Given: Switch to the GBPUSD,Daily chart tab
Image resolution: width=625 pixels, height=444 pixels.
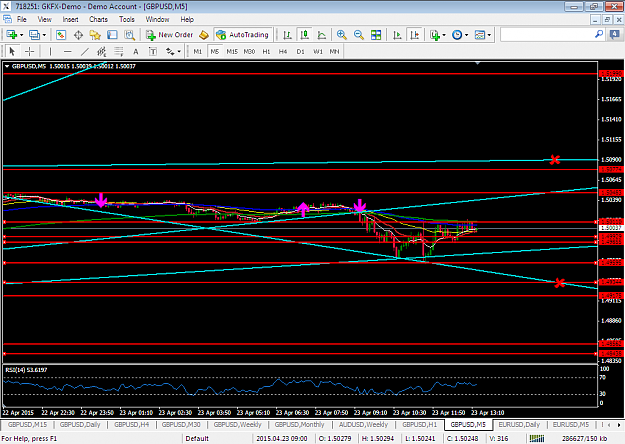Looking at the screenshot, I should pos(80,424).
